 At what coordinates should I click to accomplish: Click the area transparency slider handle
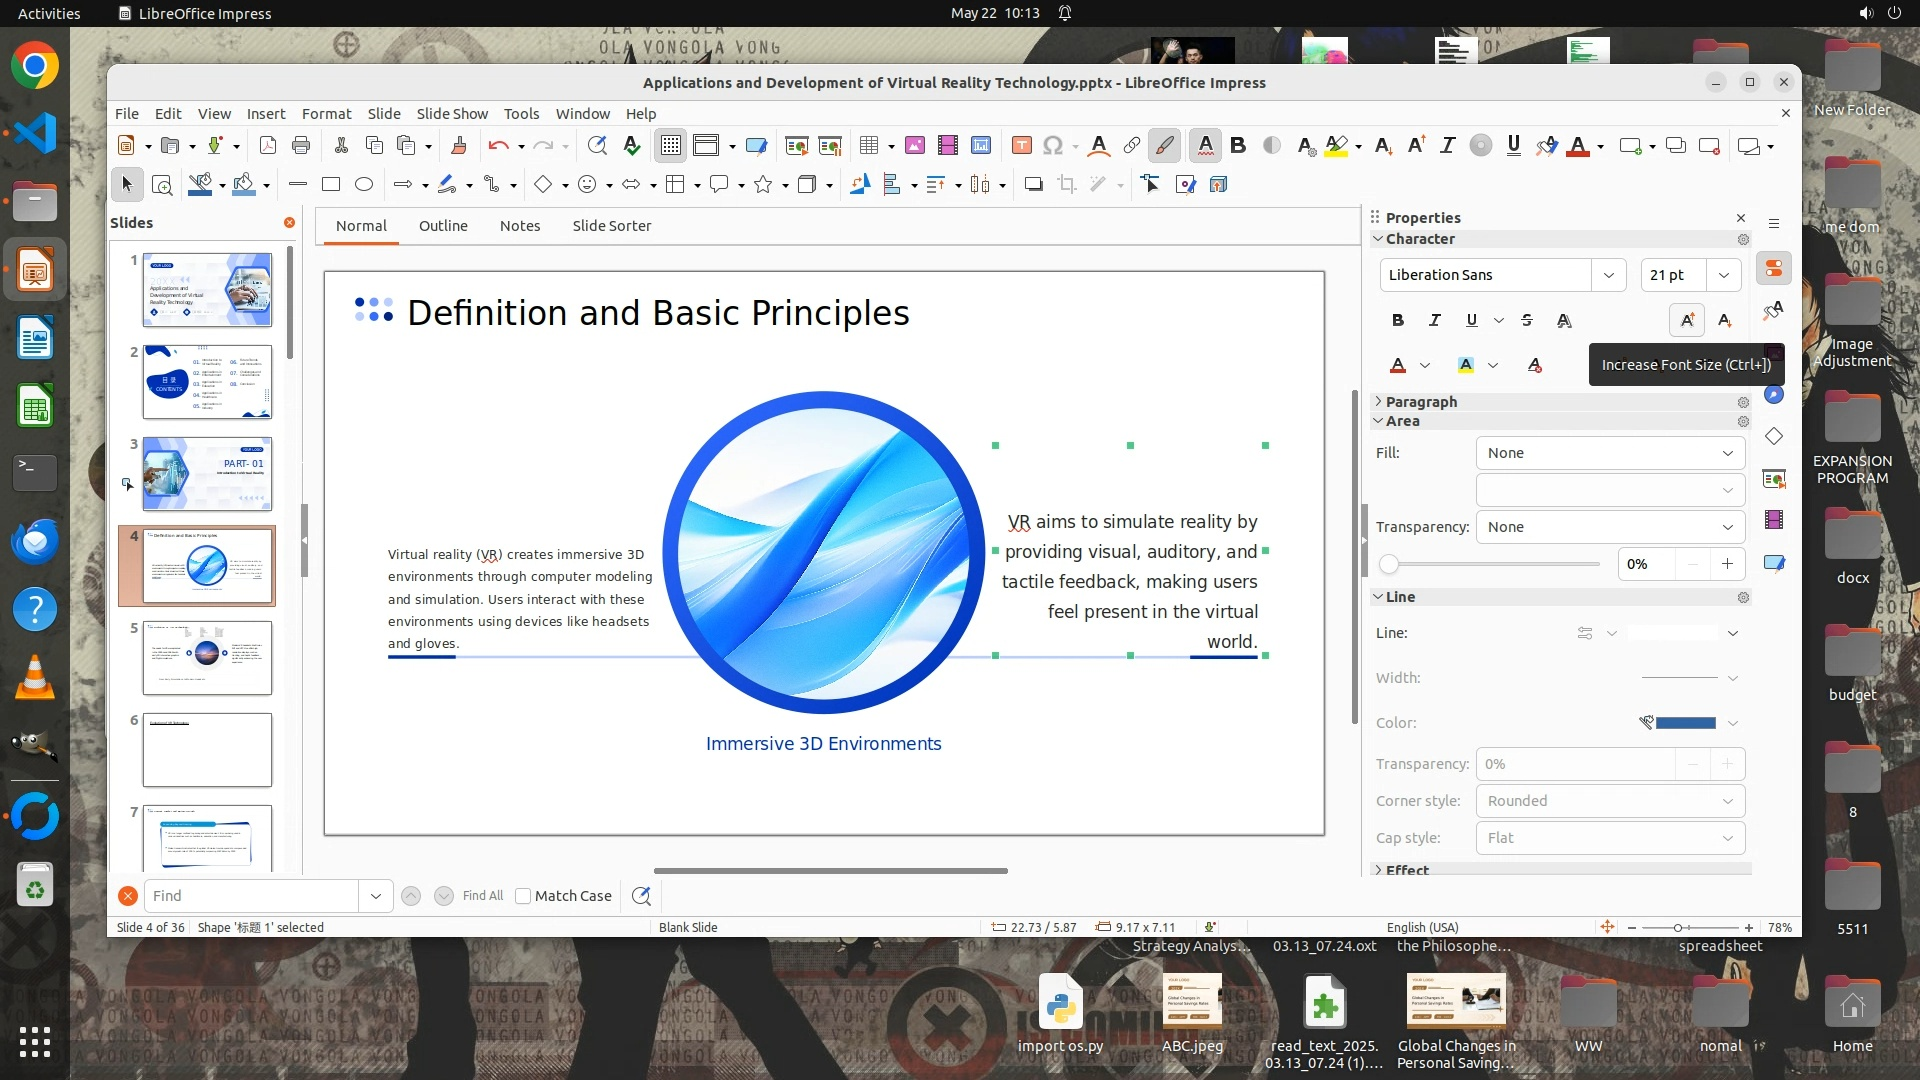point(1389,564)
